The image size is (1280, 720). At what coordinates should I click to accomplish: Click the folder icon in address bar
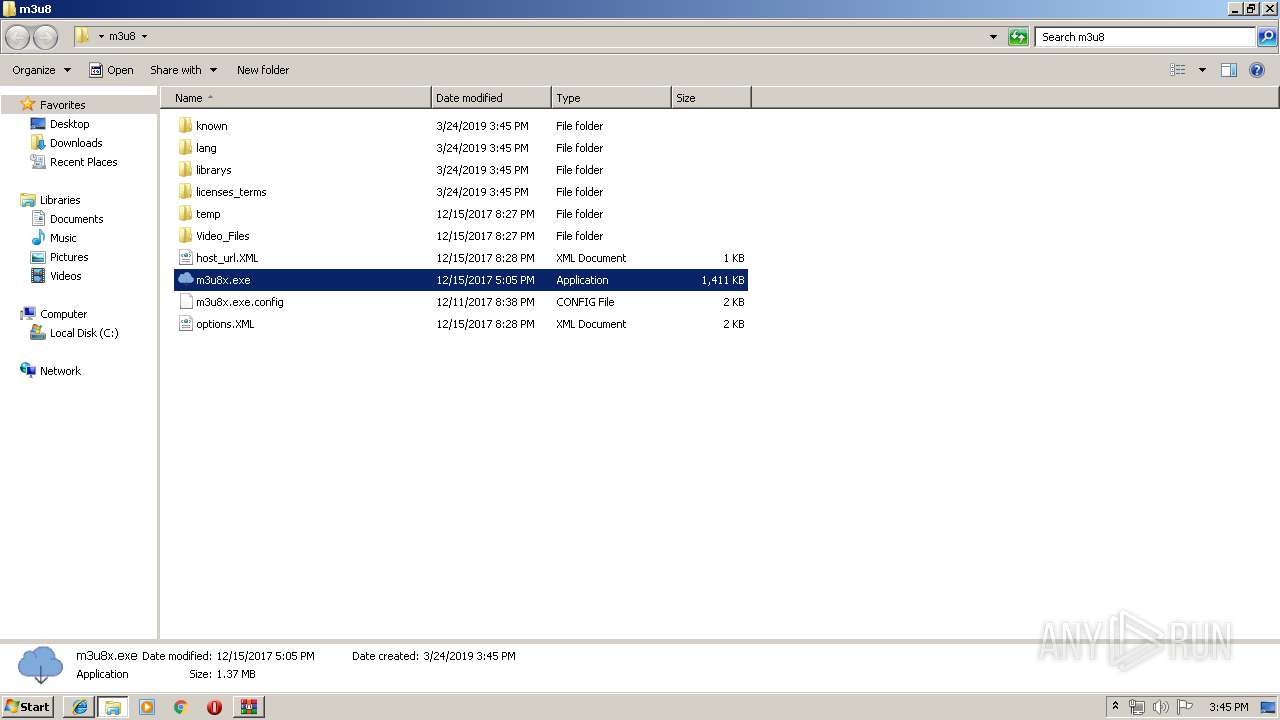pyautogui.click(x=82, y=36)
